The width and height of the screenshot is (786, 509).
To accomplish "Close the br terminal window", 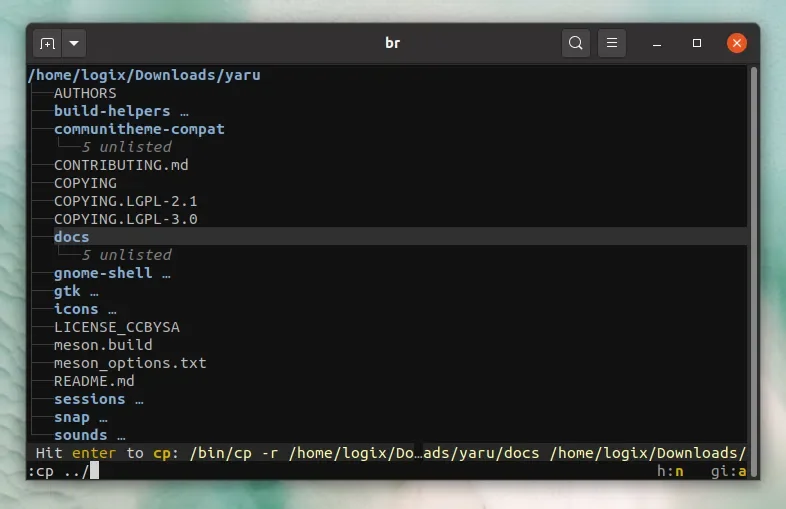I will (737, 44).
